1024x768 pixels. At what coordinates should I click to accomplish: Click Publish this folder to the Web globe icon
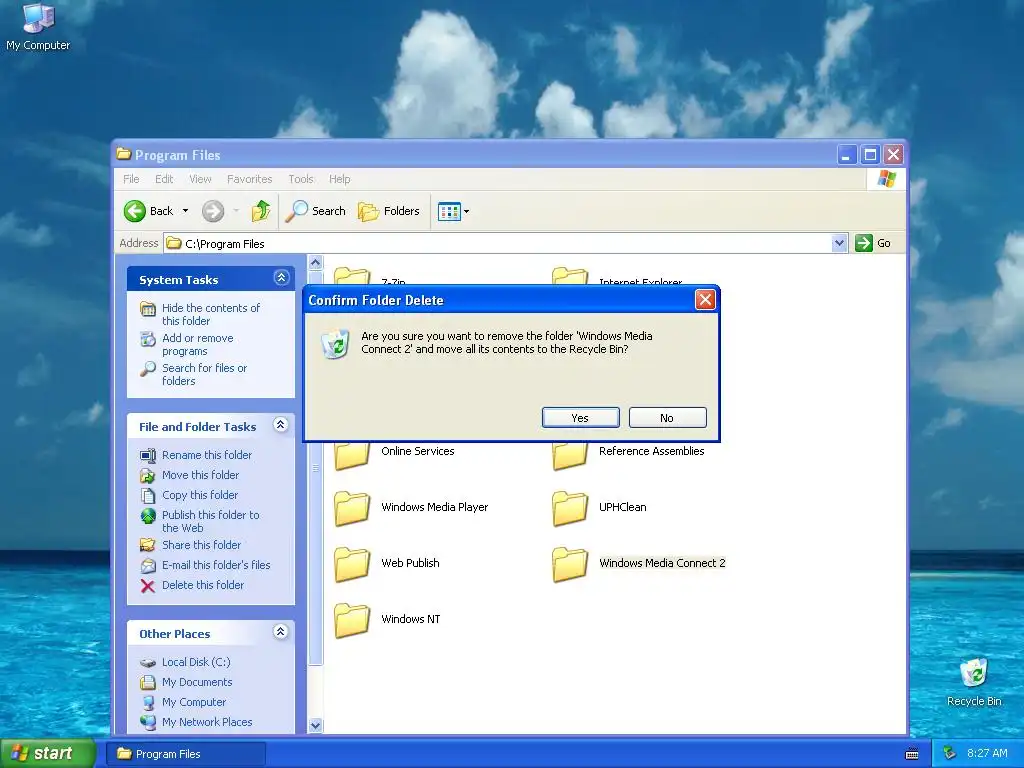pyautogui.click(x=148, y=516)
